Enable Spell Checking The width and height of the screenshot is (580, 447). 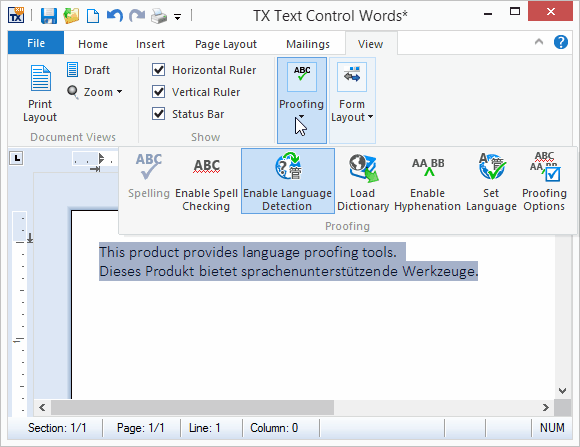tap(206, 184)
